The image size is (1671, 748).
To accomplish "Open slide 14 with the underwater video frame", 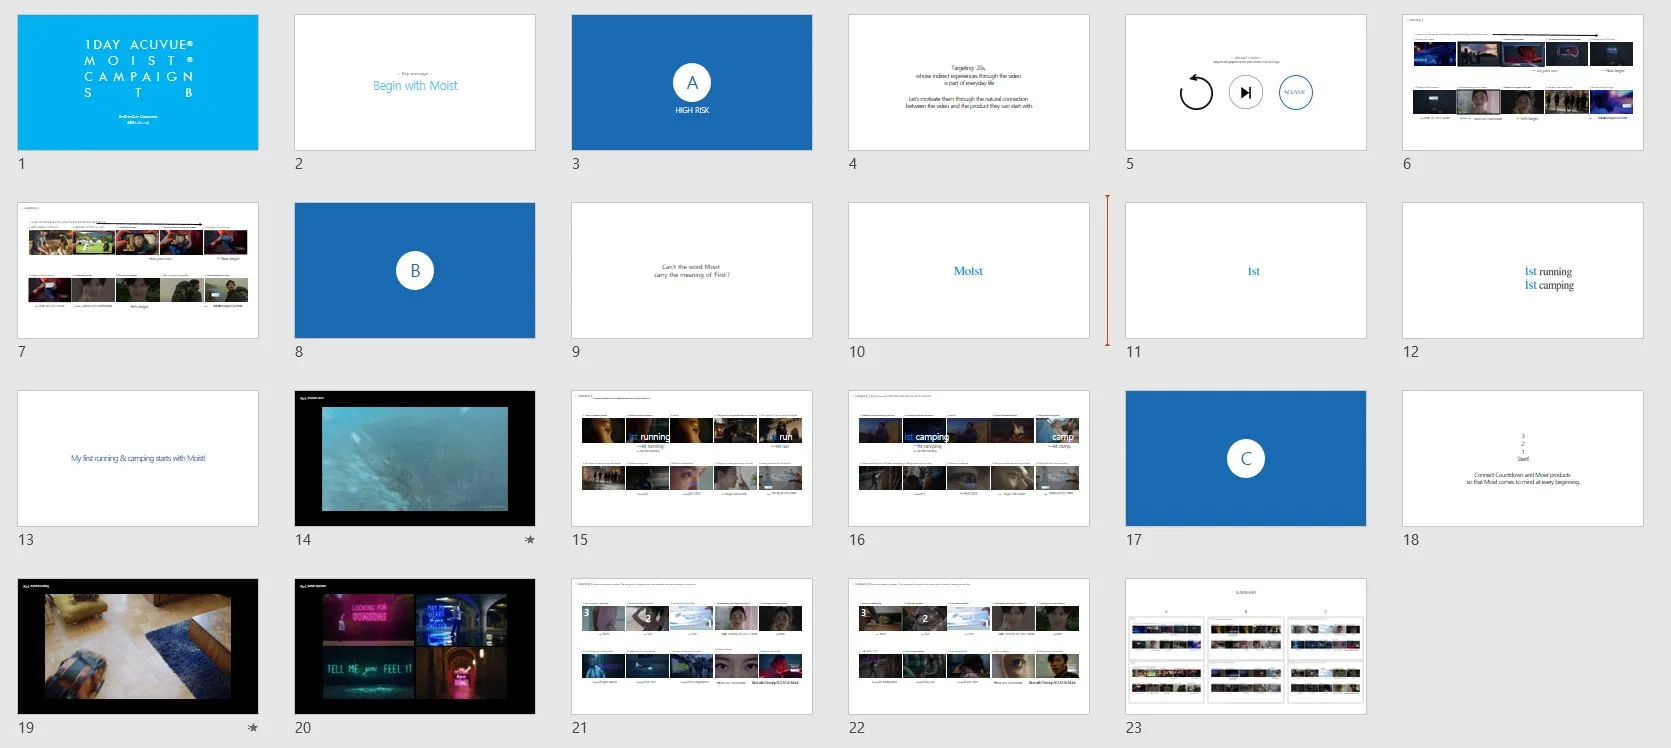I will click(415, 459).
